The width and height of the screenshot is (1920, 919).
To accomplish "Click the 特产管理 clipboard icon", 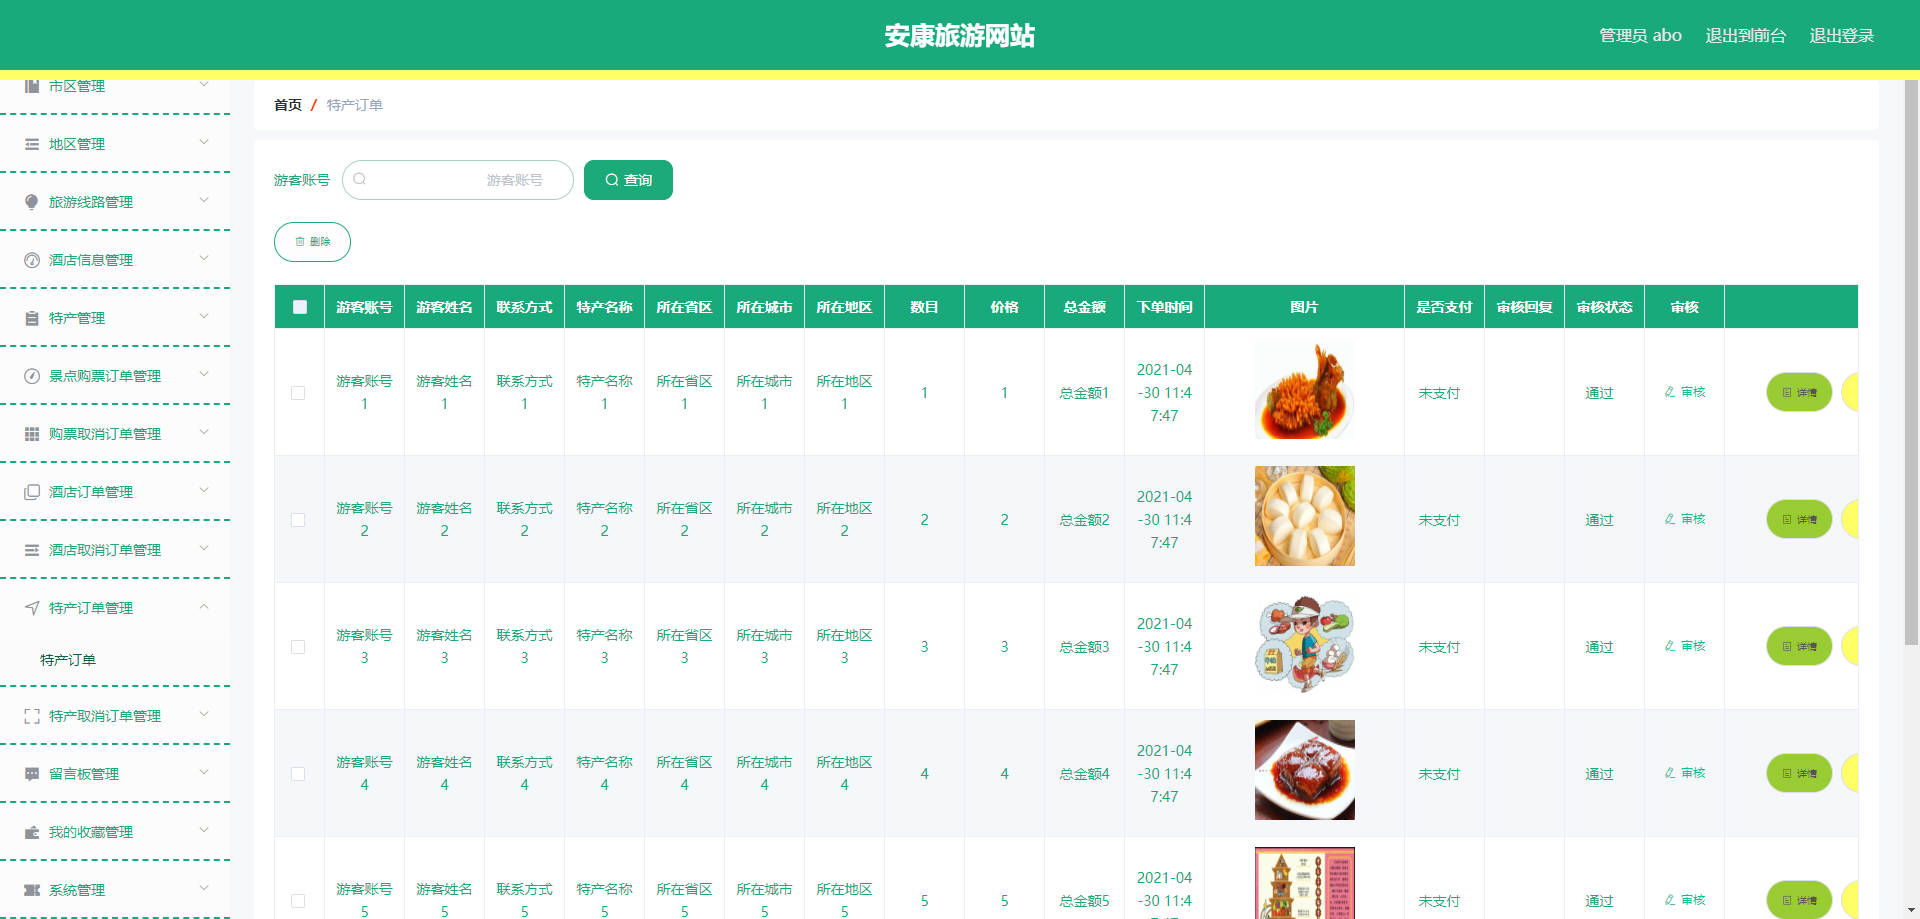I will coord(32,318).
